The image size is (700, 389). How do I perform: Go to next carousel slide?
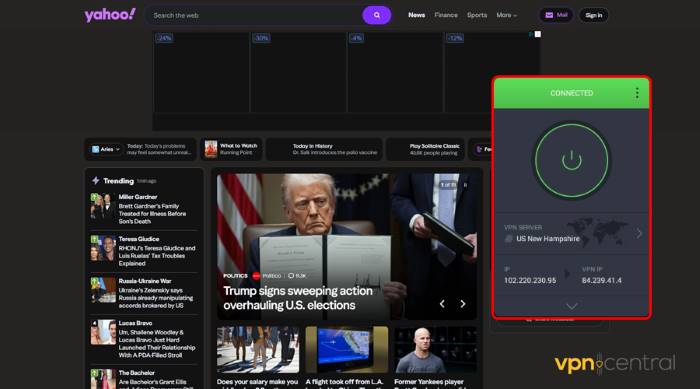click(x=462, y=304)
